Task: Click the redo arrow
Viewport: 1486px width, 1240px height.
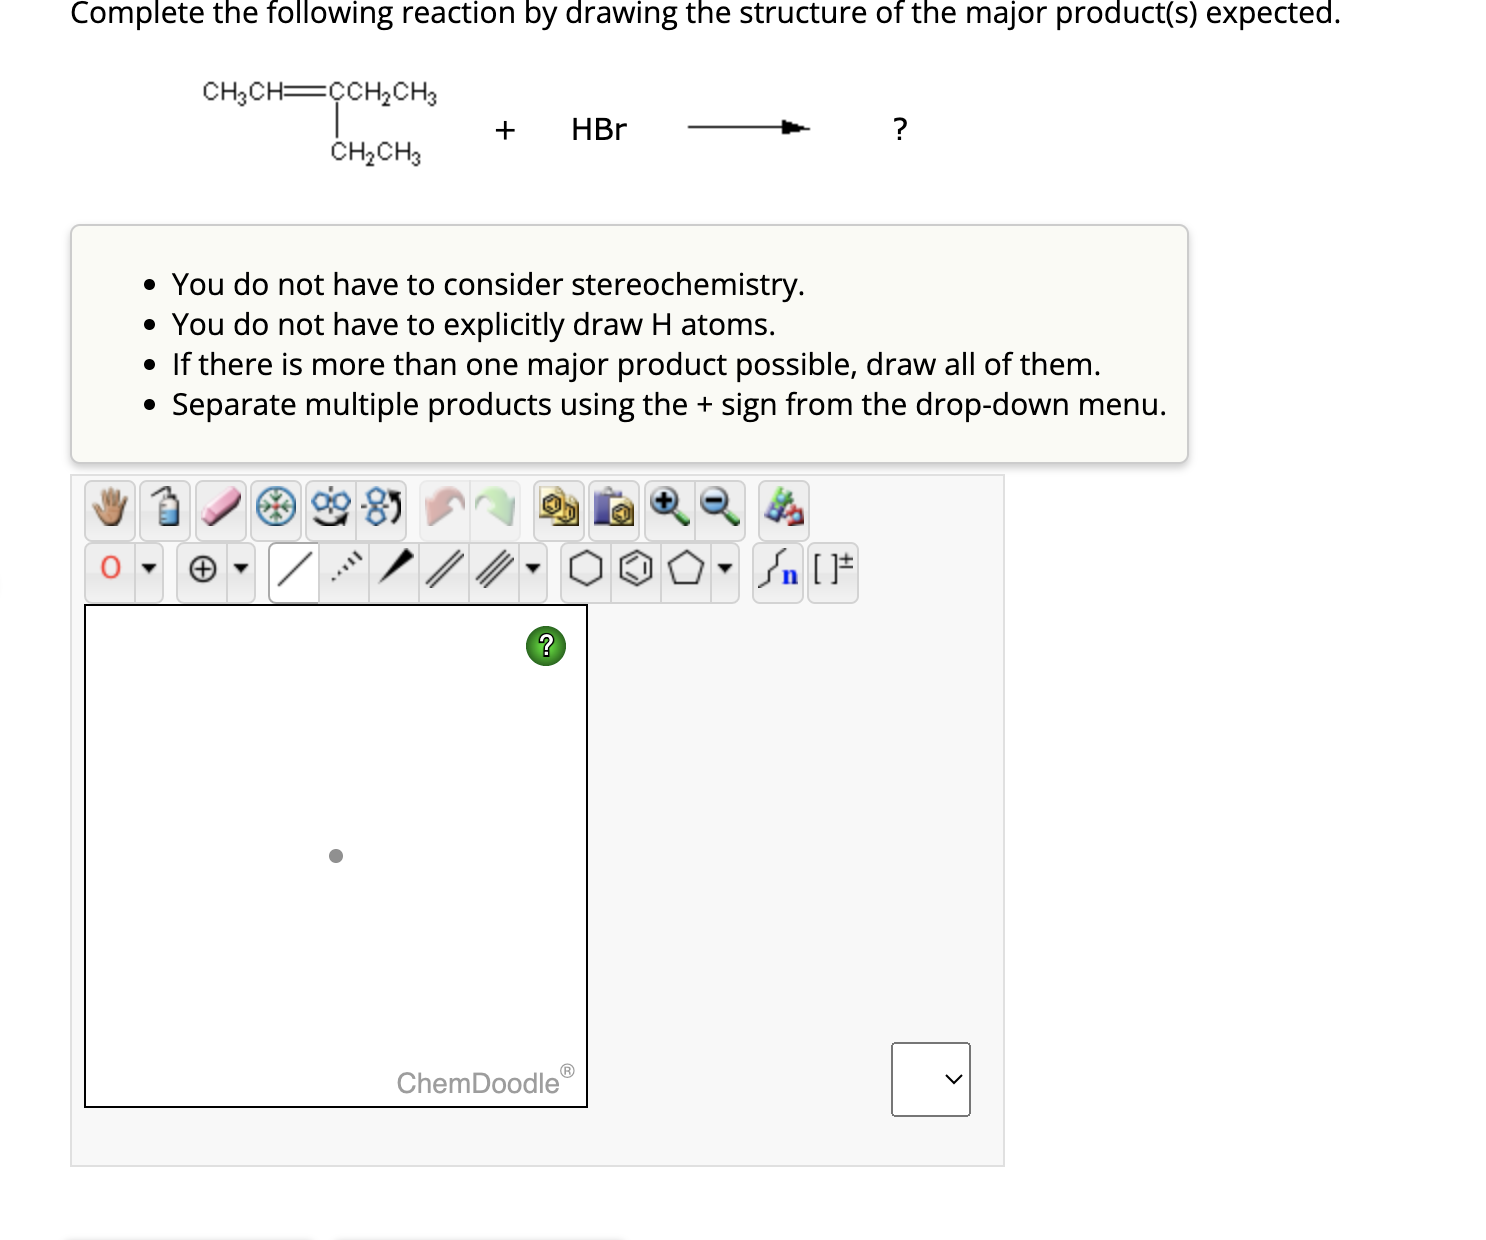Action: (x=494, y=510)
